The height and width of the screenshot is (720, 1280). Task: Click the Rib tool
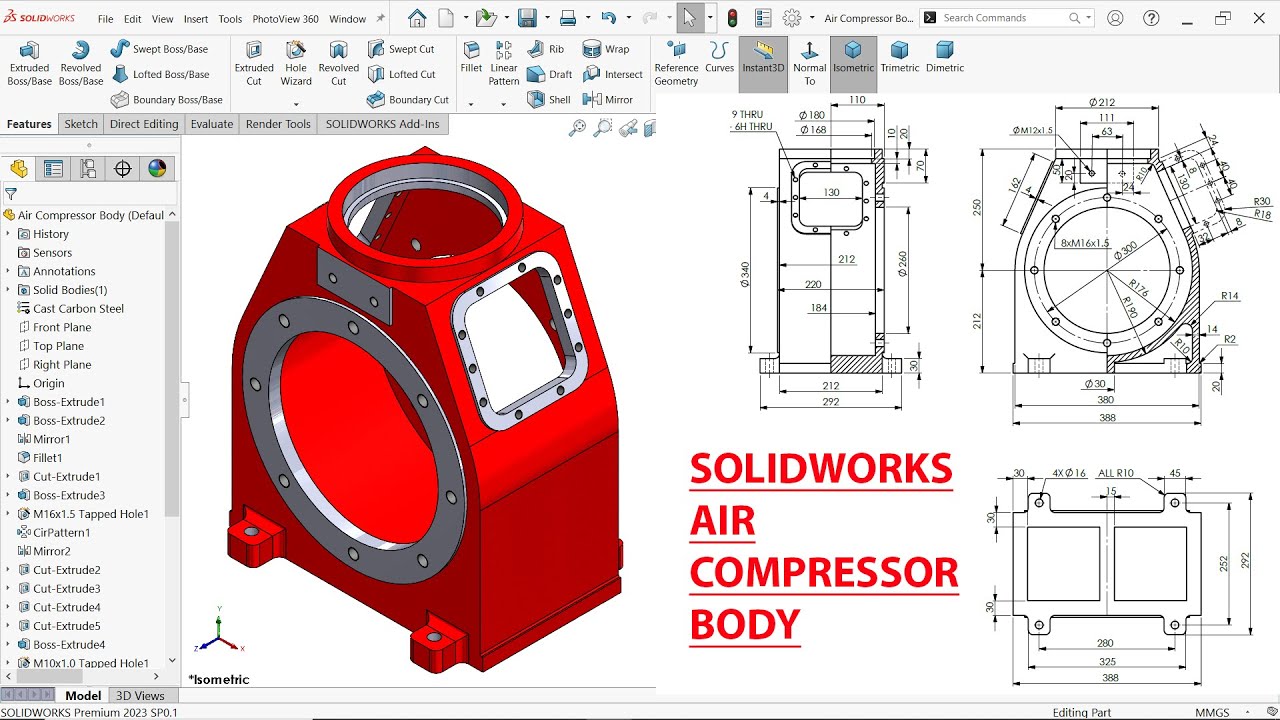coord(545,49)
